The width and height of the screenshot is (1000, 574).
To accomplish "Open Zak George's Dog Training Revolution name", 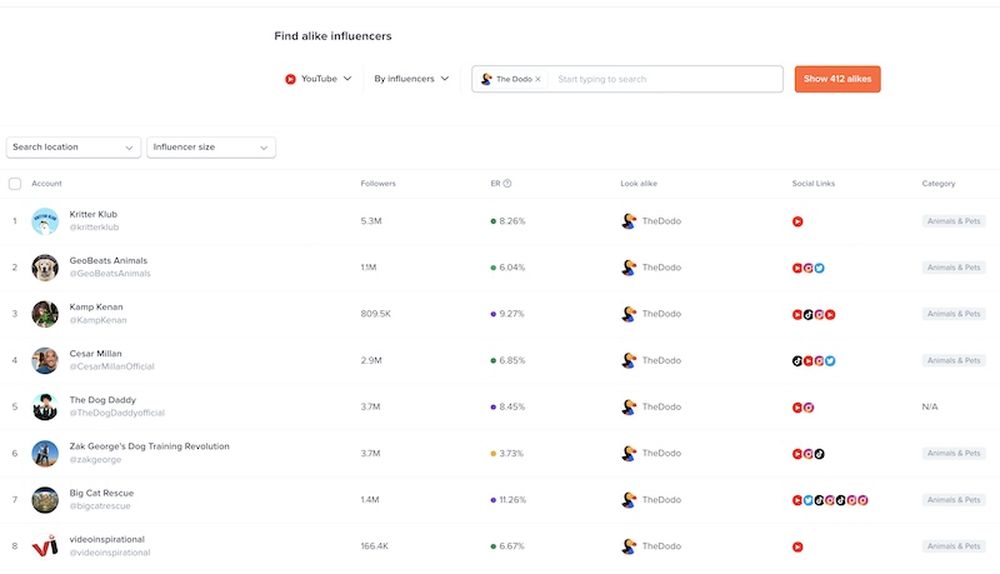I will (149, 446).
